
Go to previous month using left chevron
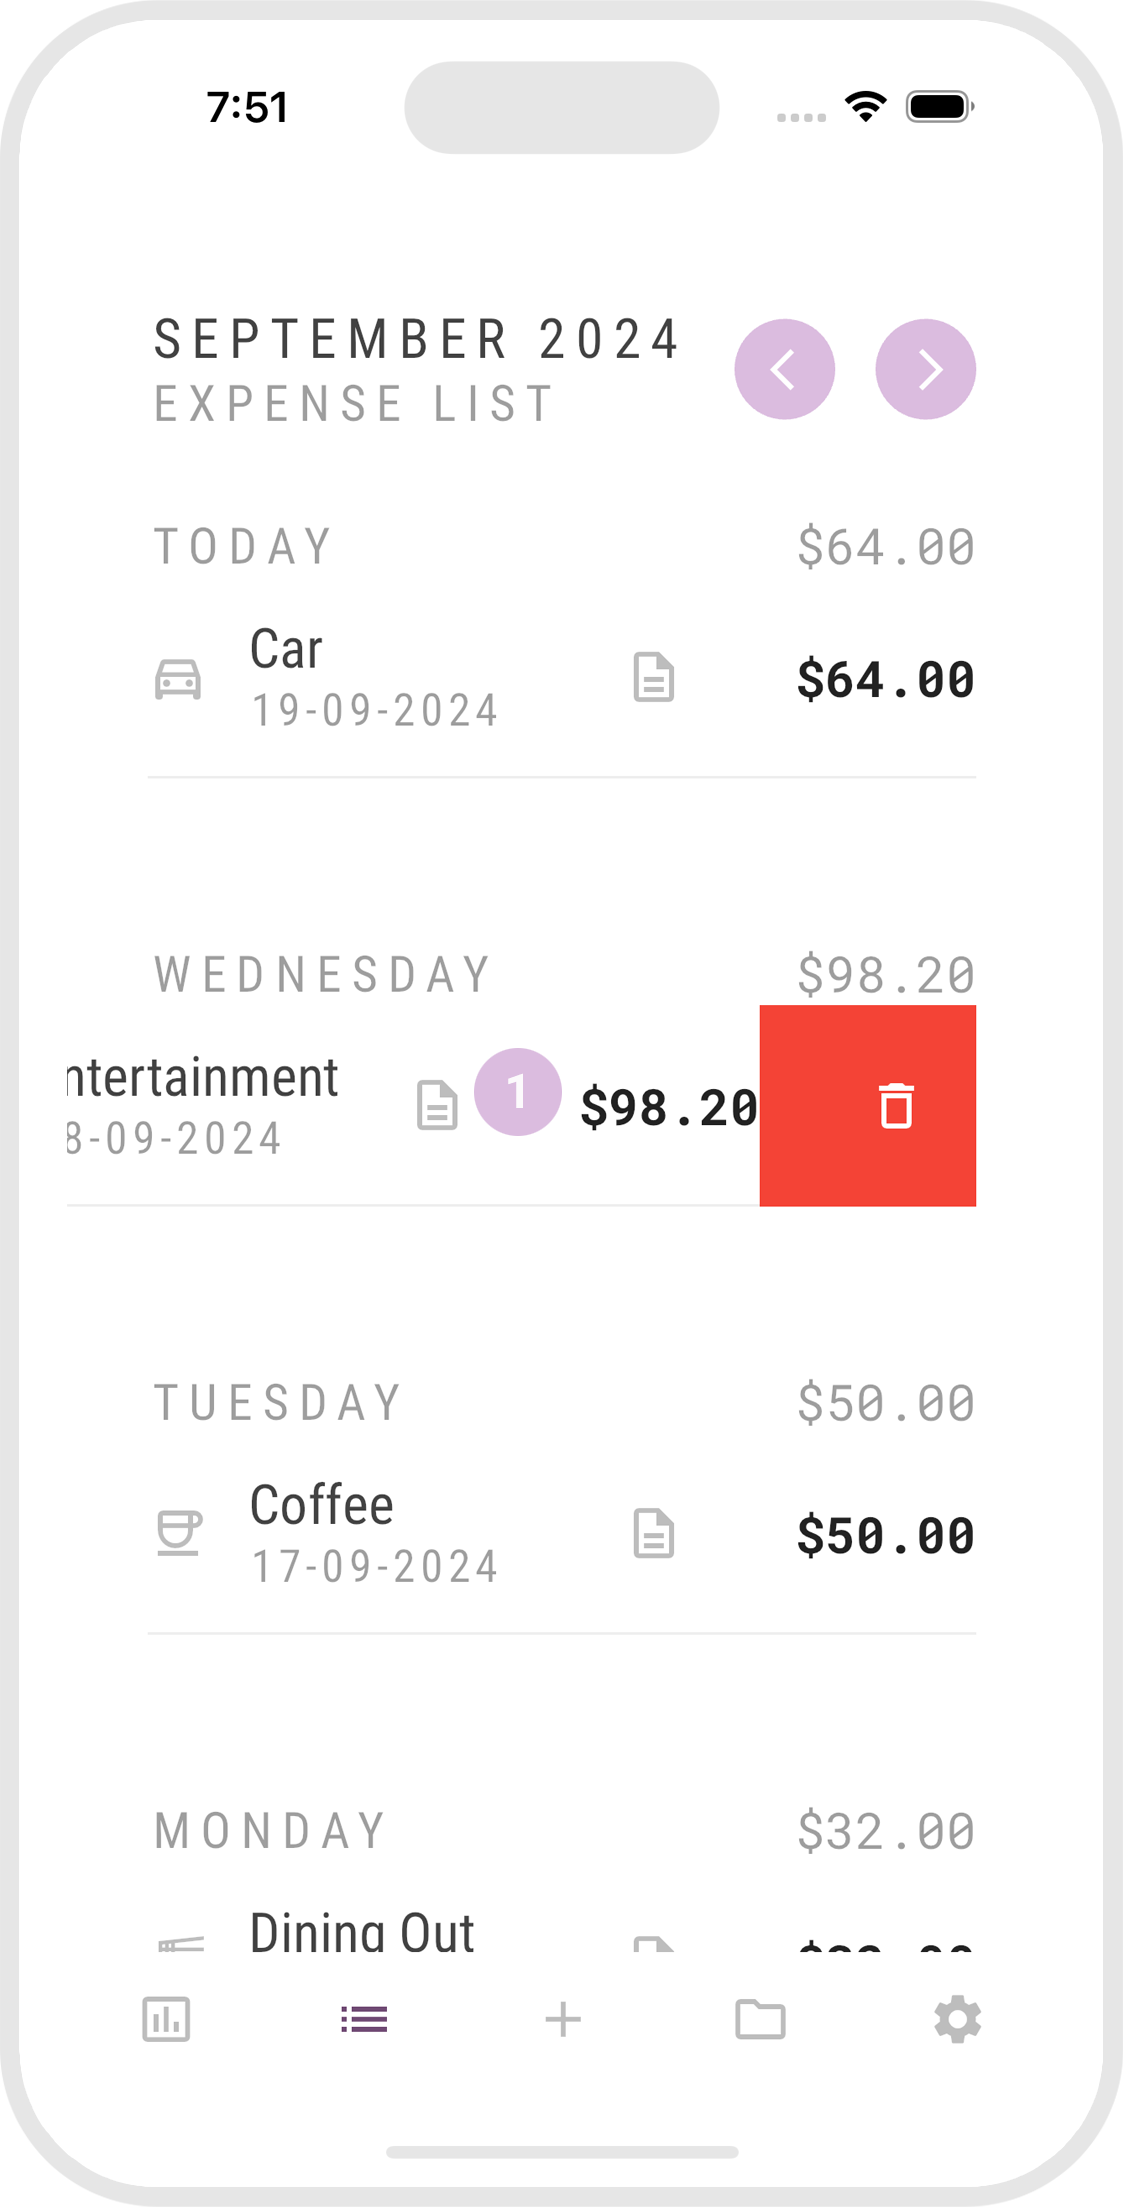click(x=784, y=369)
